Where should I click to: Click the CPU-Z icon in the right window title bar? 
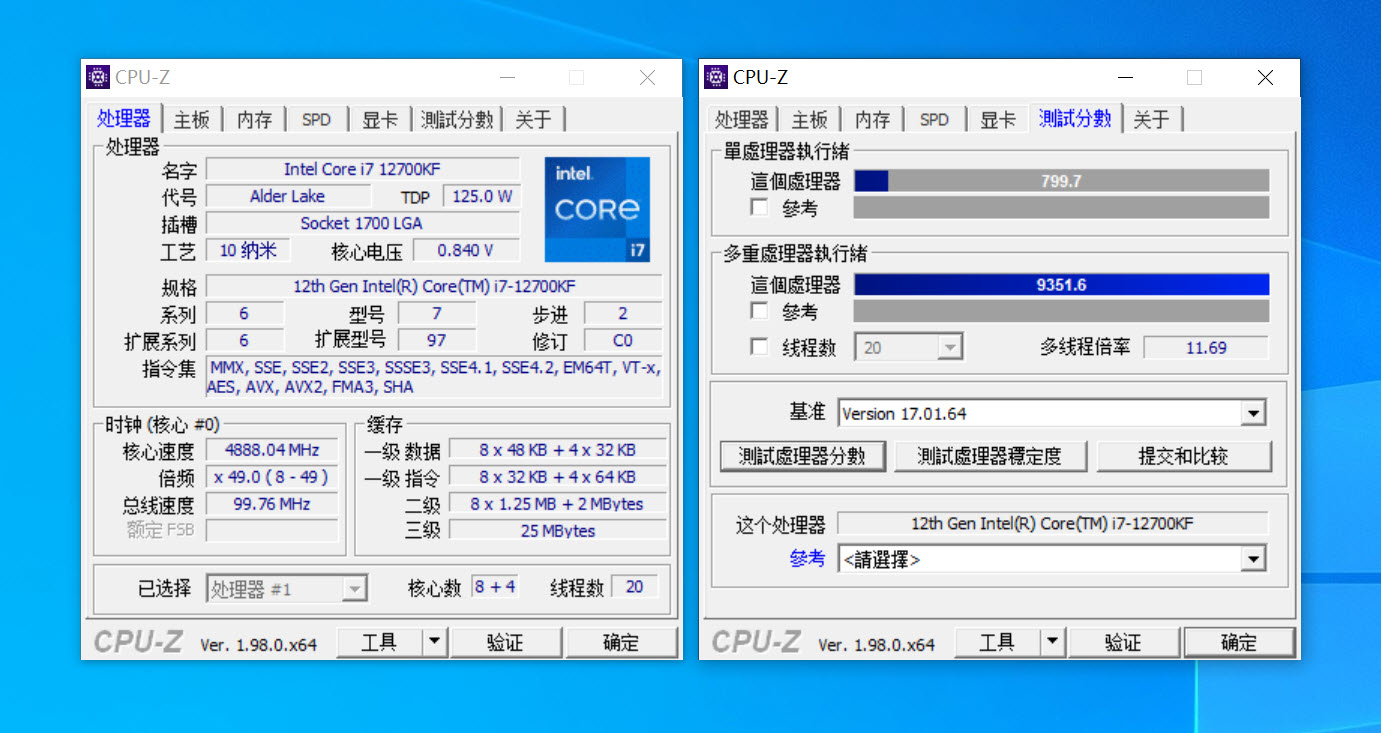[715, 77]
